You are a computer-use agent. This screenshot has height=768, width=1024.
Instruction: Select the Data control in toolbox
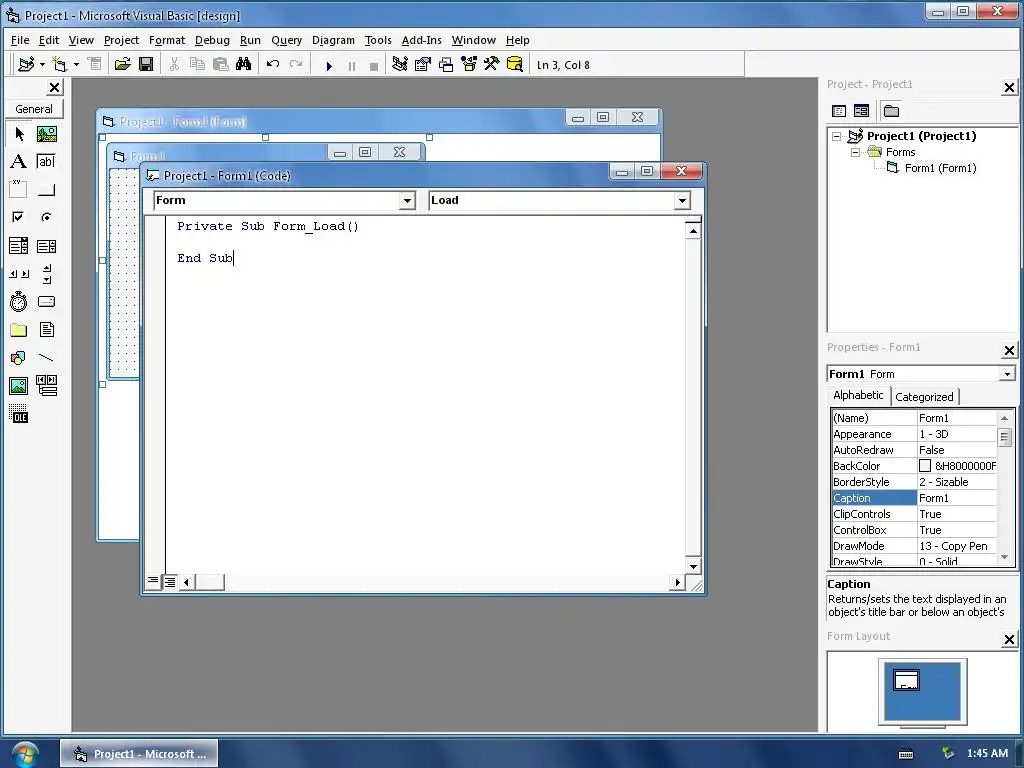point(46,385)
